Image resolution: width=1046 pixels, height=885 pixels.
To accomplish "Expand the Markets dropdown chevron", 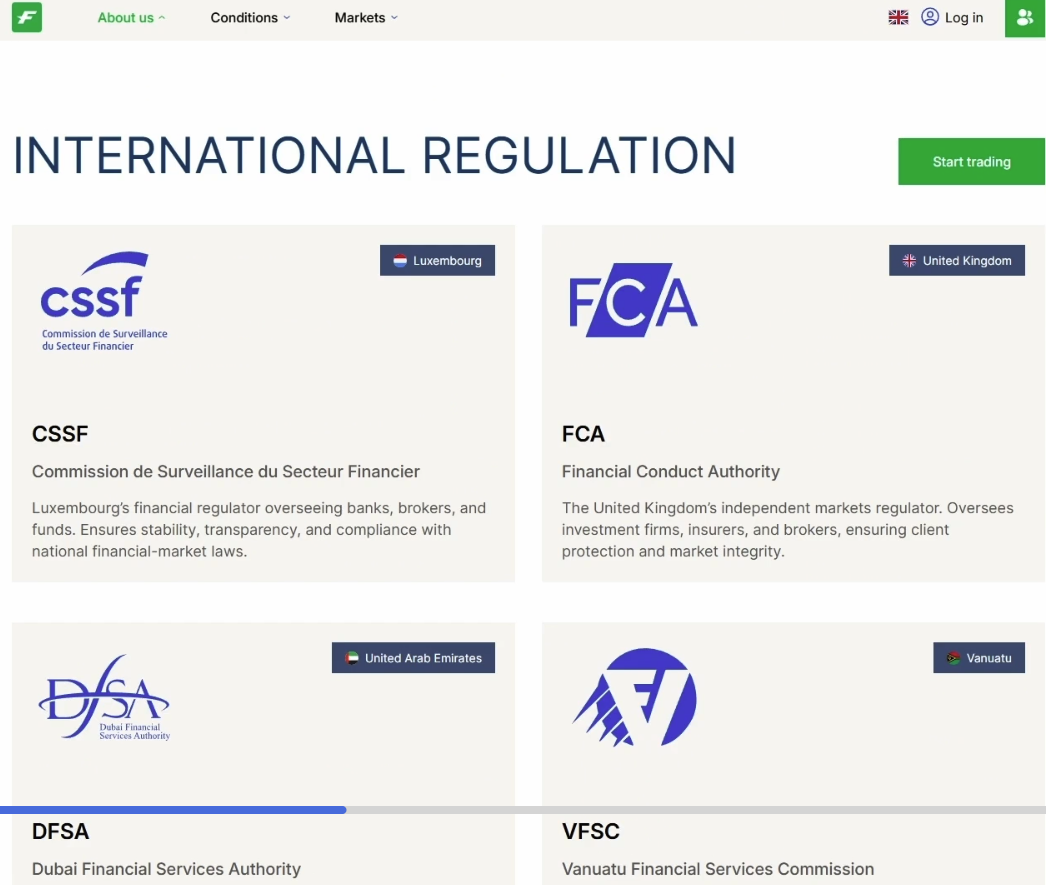I will 393,17.
